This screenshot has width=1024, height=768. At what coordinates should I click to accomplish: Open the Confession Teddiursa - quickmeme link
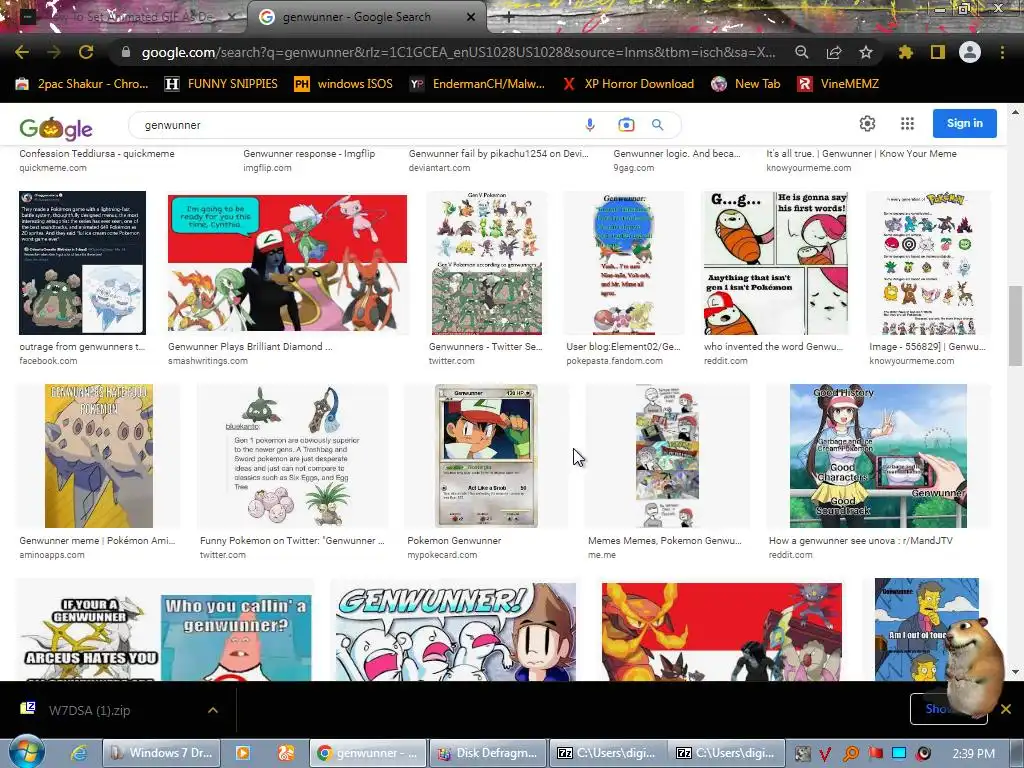tap(97, 153)
